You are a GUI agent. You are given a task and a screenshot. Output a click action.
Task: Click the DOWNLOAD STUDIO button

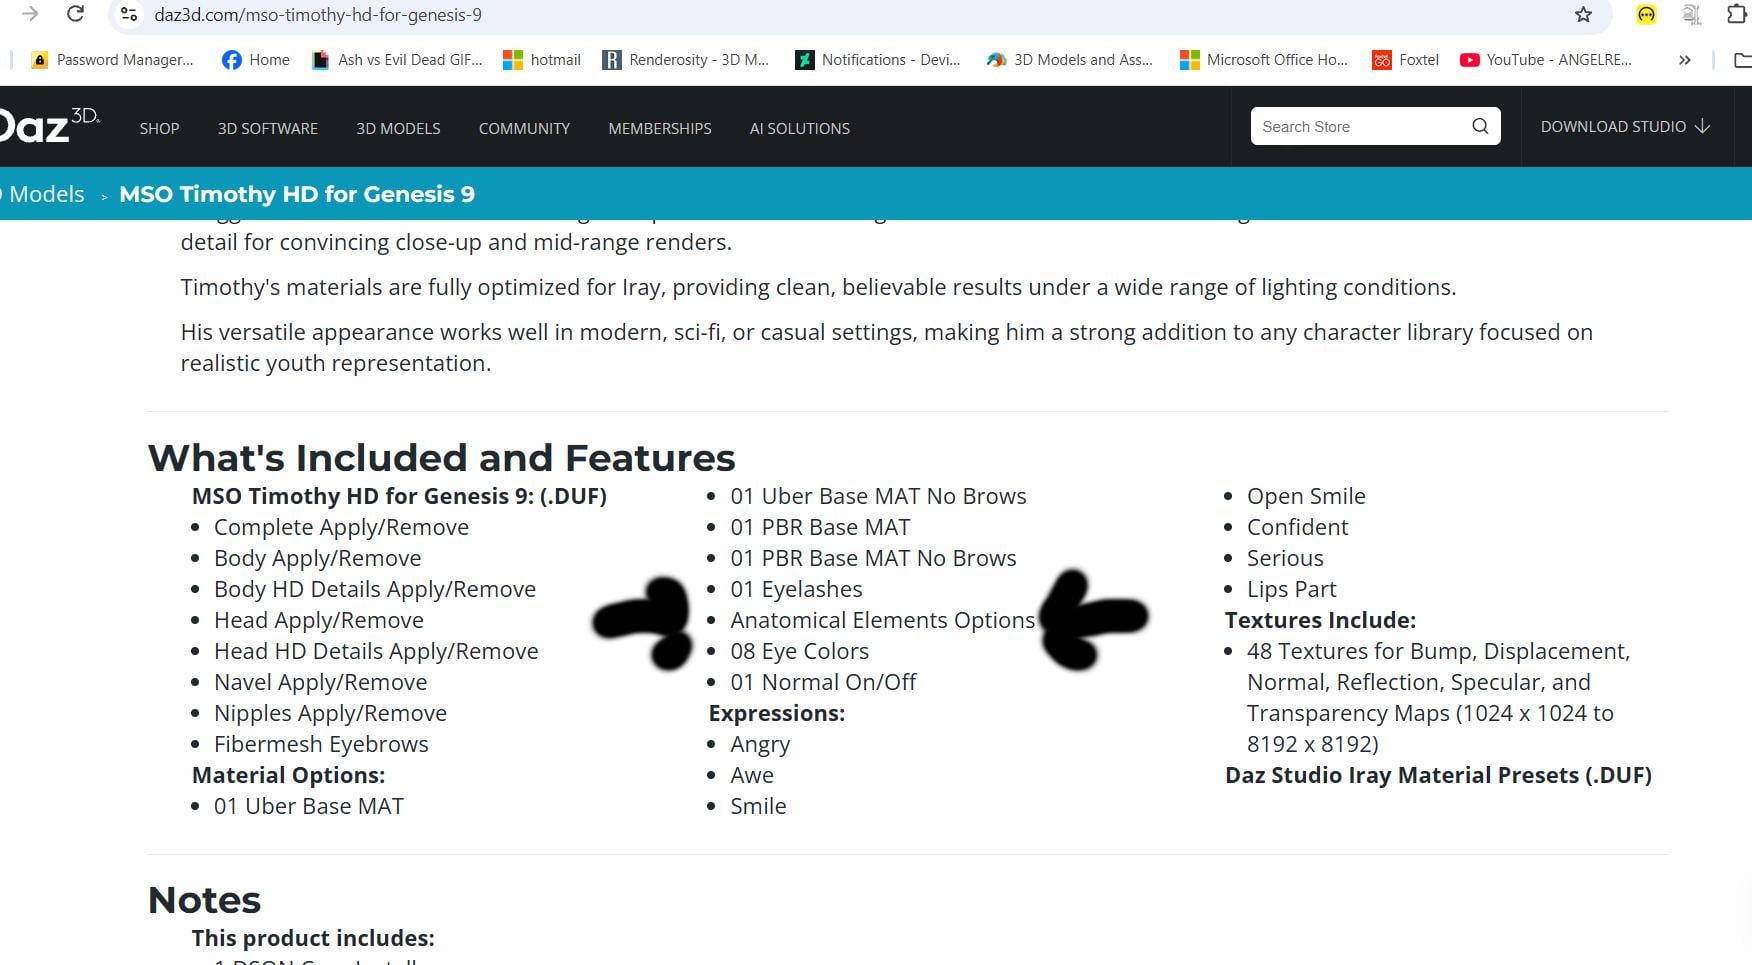[1625, 126]
